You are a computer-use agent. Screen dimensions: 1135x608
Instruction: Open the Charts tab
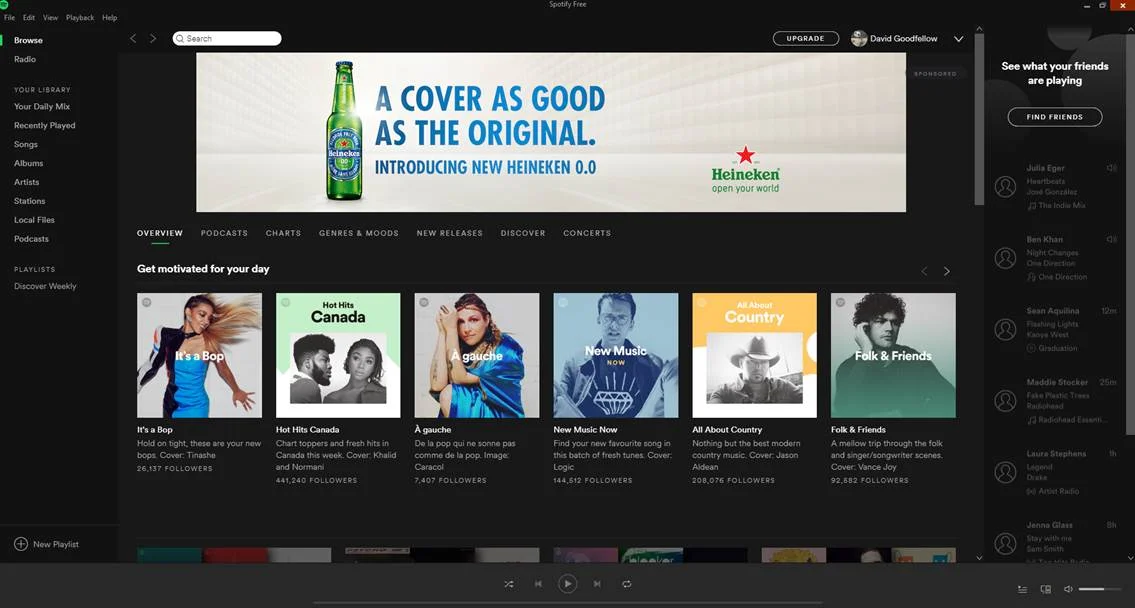[283, 233]
